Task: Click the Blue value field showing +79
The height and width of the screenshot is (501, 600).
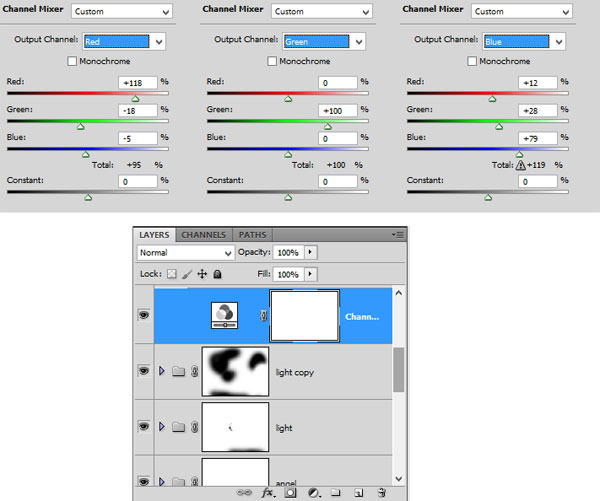Action: click(x=538, y=138)
